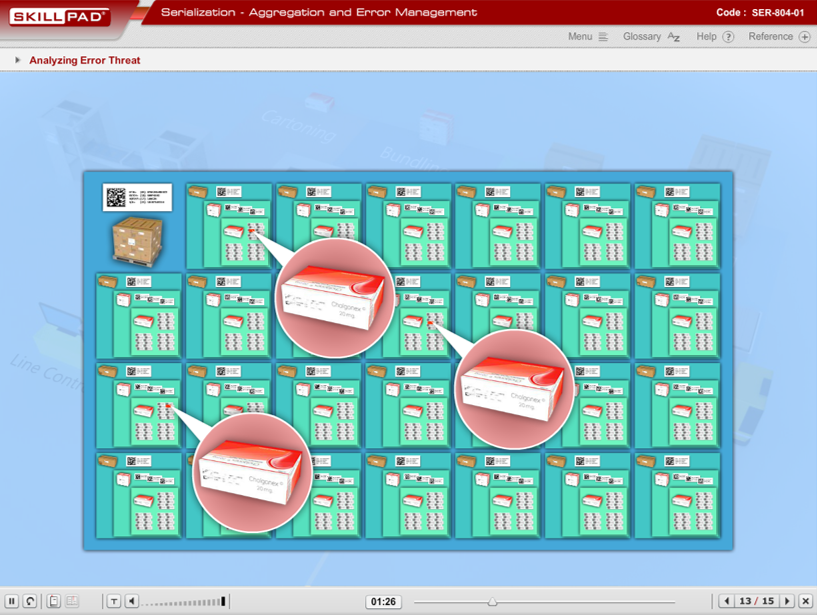The height and width of the screenshot is (615, 817).
Task: Click the playback progress slider handle
Action: (492, 601)
